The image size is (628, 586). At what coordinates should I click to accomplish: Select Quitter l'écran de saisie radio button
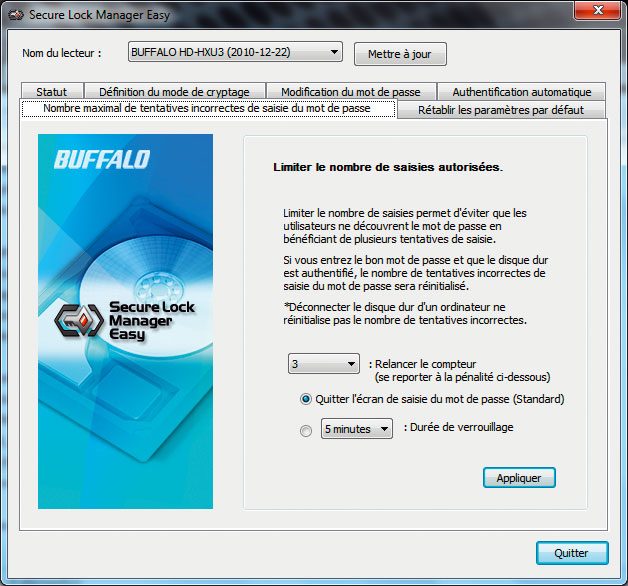(306, 399)
